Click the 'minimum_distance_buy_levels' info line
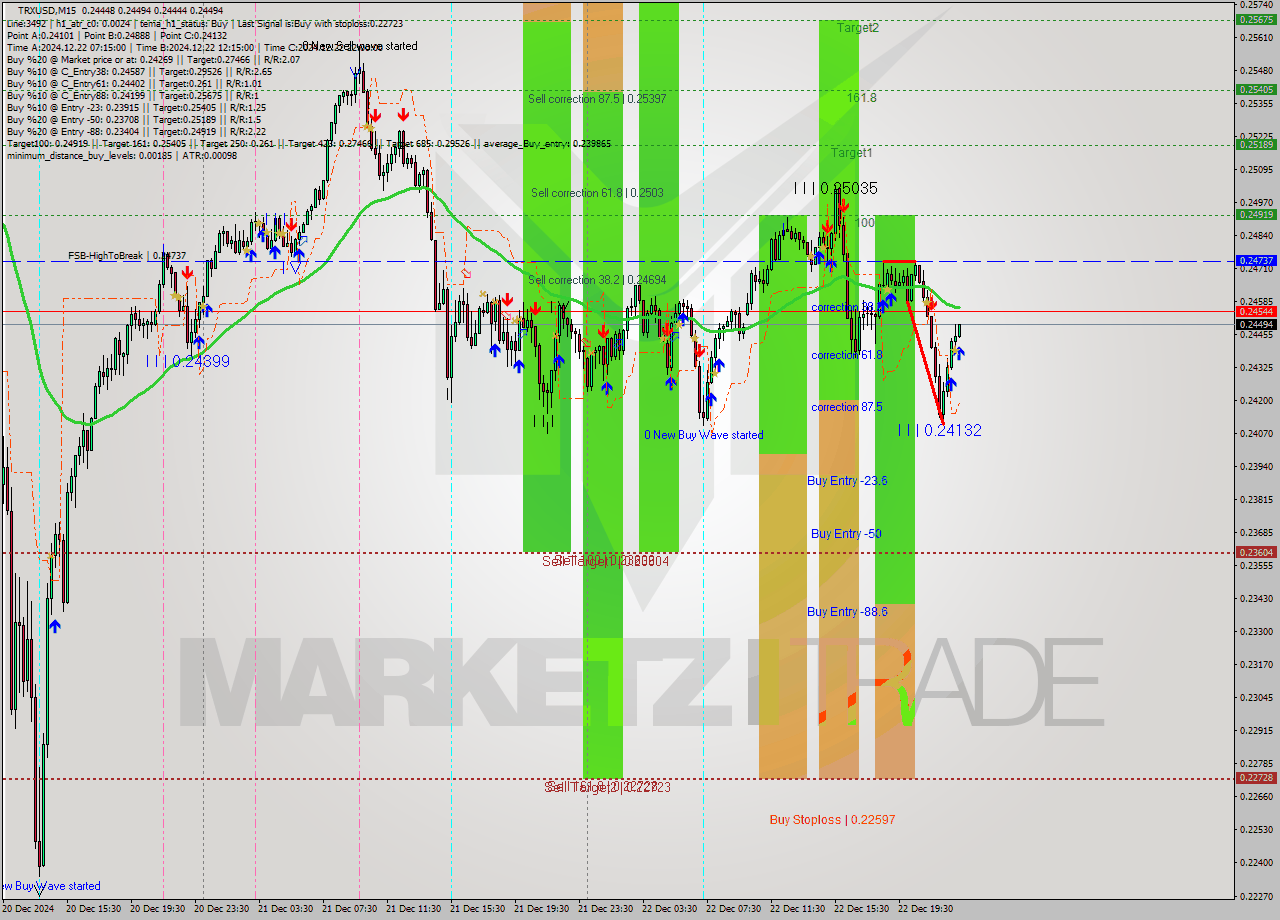Screen dimensions: 1280x920 tap(122, 155)
